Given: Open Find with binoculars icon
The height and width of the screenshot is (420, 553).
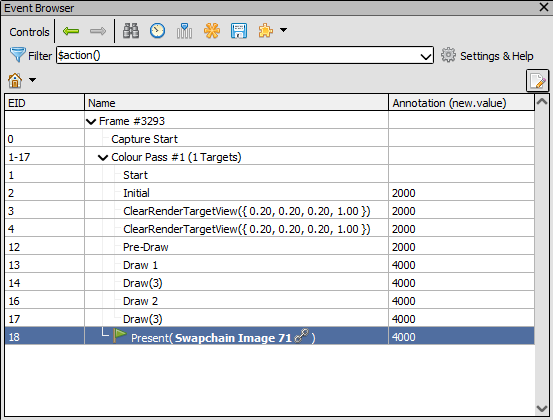Looking at the screenshot, I should [x=131, y=31].
